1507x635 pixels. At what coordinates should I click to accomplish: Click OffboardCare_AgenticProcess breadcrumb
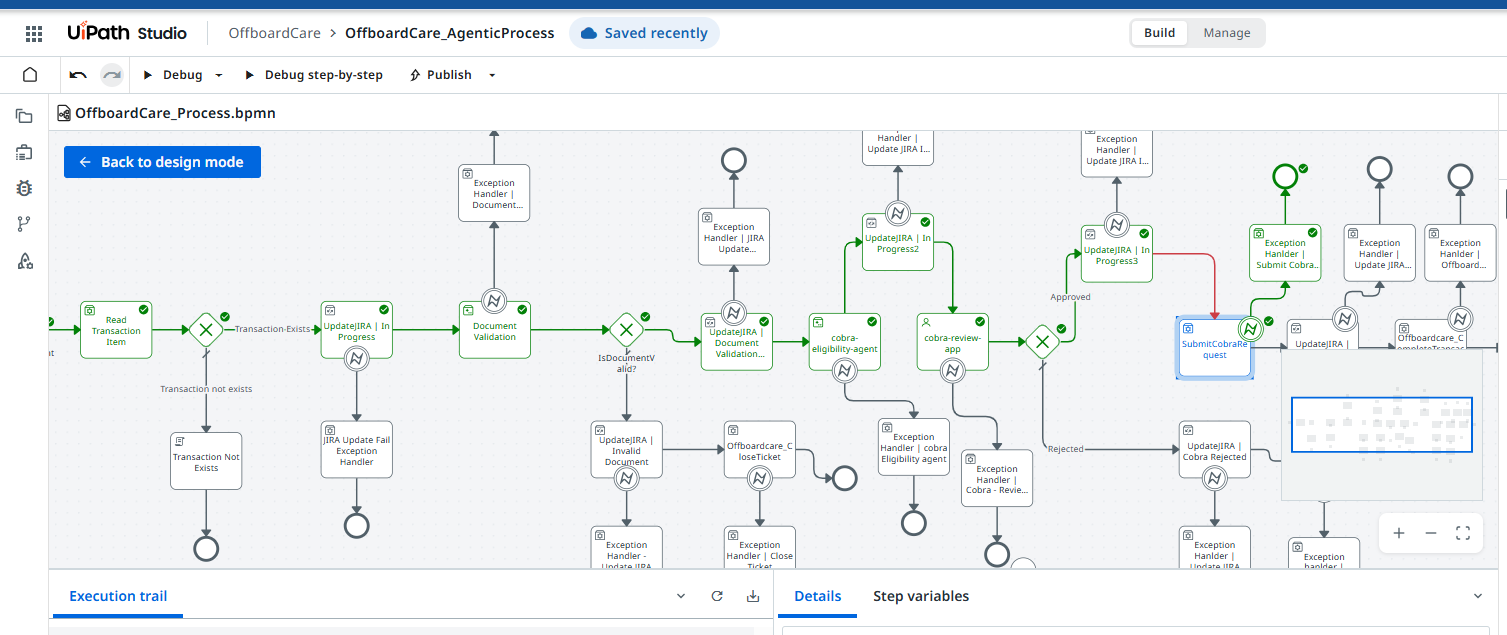pyautogui.click(x=450, y=33)
